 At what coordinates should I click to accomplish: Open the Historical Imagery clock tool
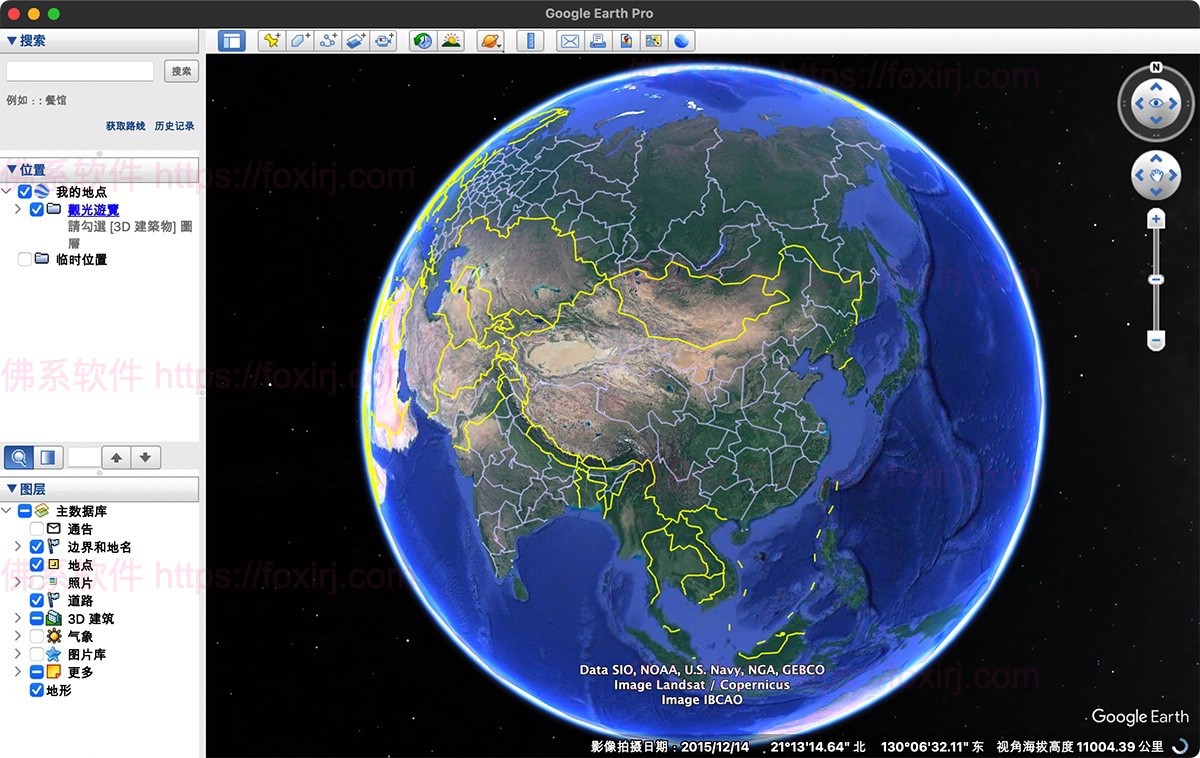(421, 40)
